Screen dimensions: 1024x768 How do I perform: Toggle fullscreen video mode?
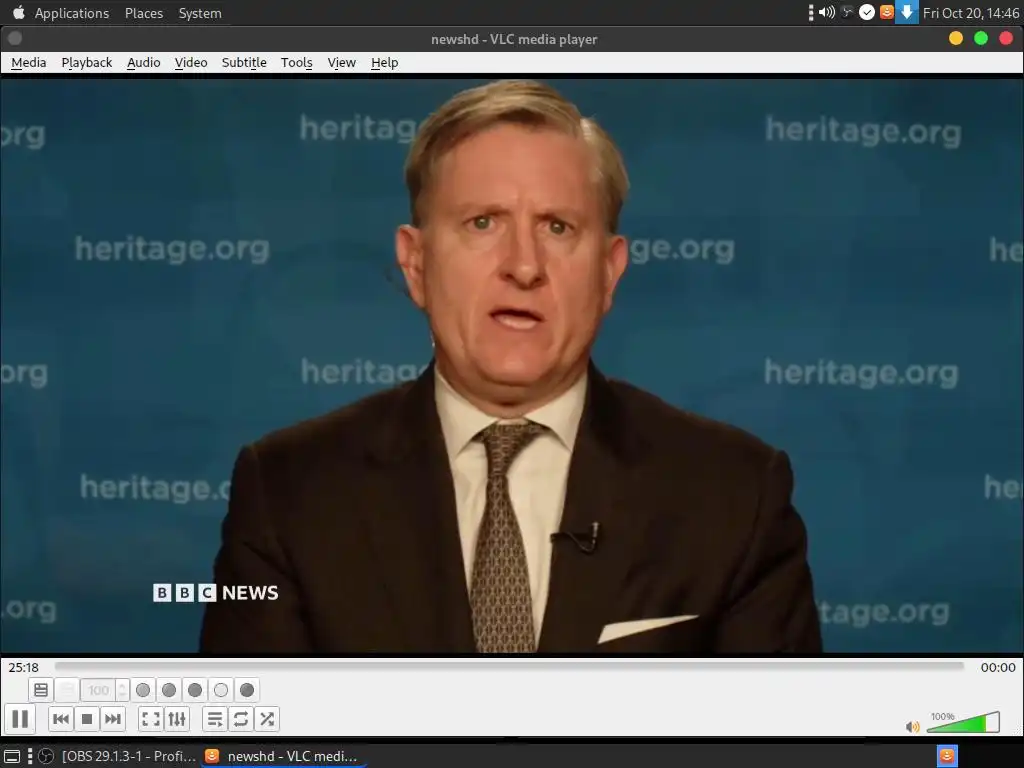point(151,719)
